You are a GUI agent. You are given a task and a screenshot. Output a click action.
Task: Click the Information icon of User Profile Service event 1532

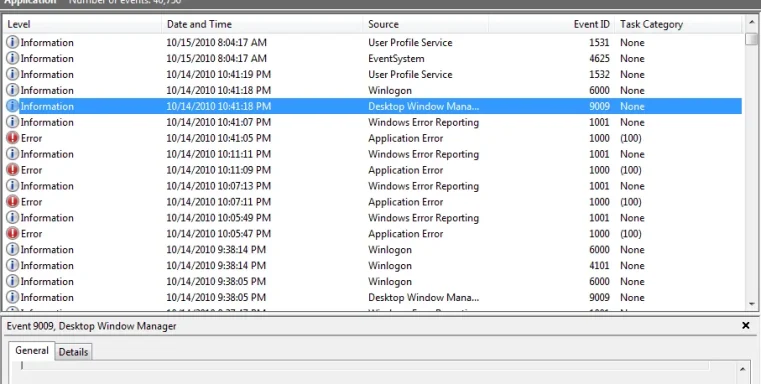click(x=13, y=74)
